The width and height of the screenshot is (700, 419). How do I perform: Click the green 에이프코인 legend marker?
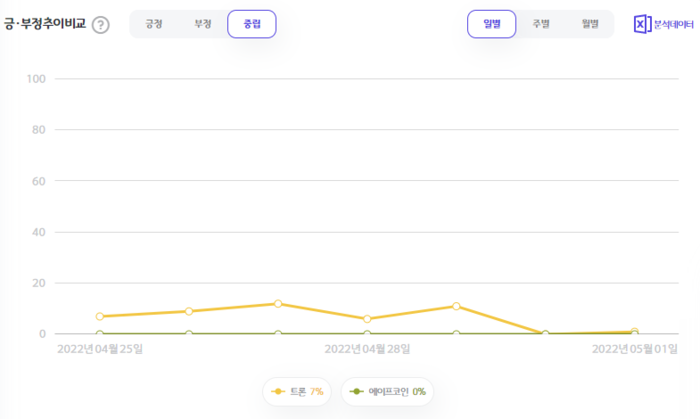click(x=357, y=391)
